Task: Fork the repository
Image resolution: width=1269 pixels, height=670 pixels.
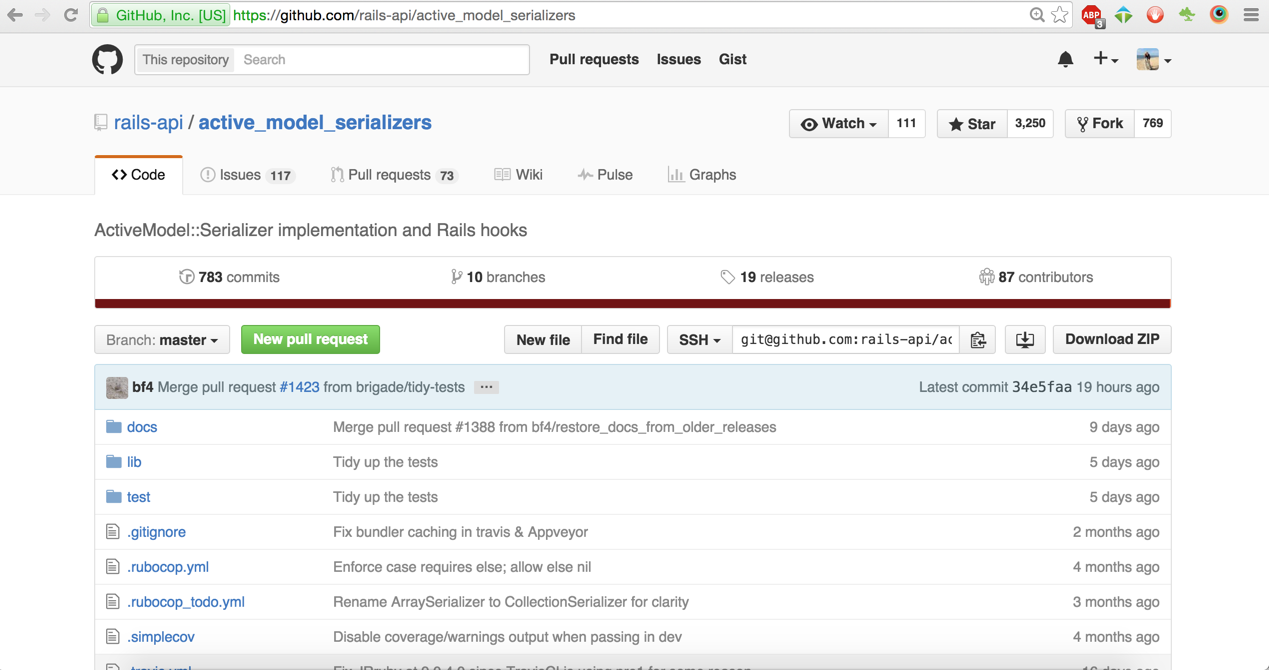Action: point(1099,124)
